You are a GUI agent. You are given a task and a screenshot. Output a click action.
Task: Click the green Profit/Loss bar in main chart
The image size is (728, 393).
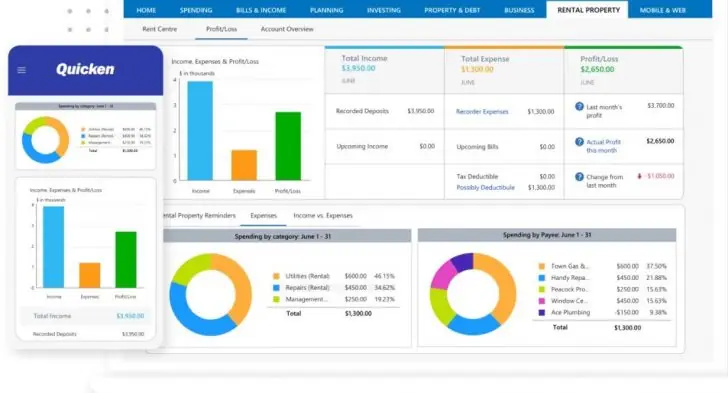(288, 146)
